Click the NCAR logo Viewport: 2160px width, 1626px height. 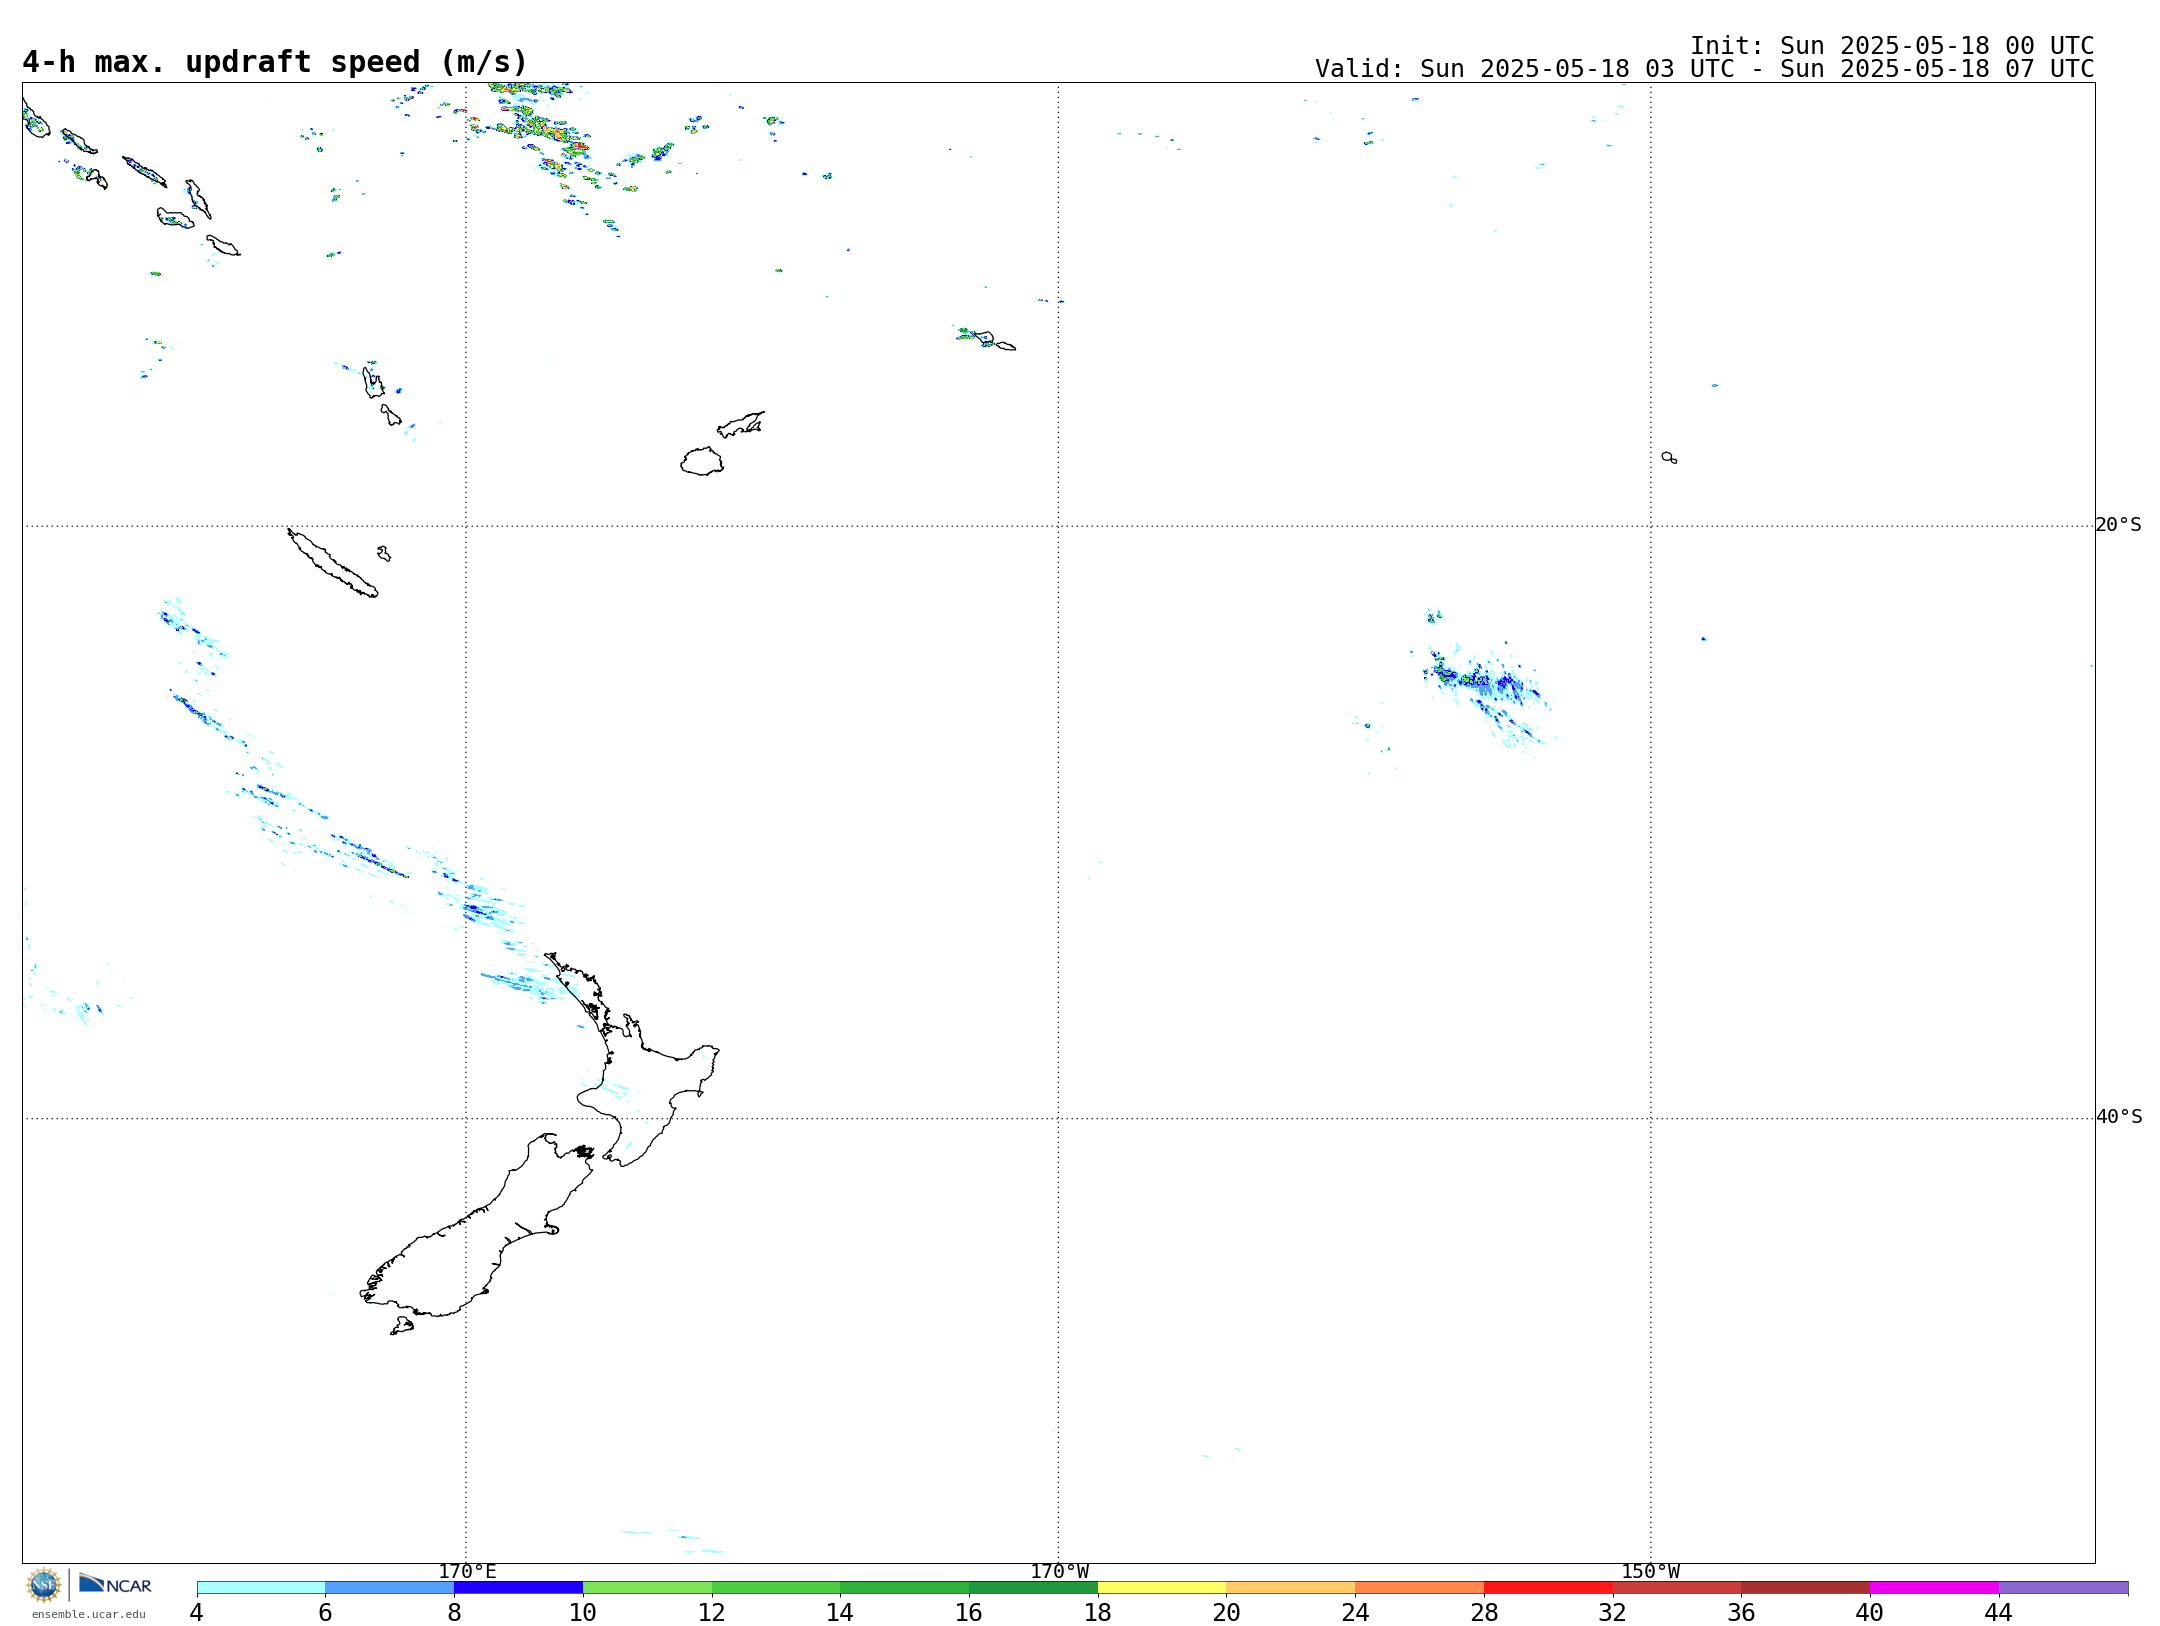pos(115,1584)
